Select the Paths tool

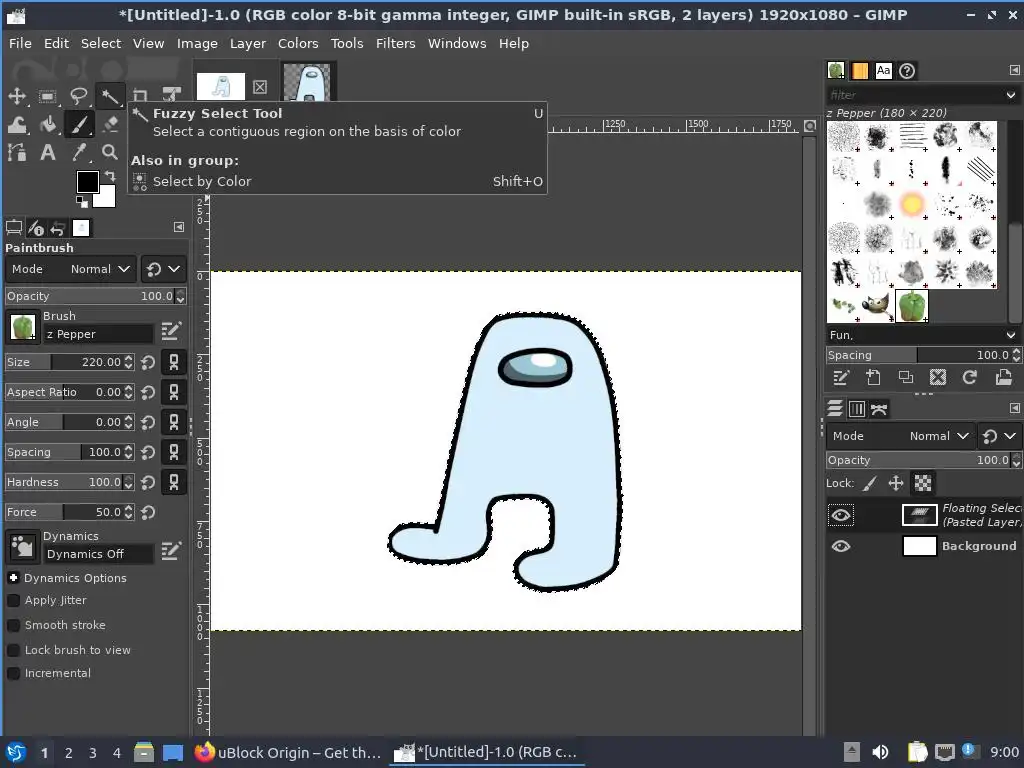pos(17,152)
